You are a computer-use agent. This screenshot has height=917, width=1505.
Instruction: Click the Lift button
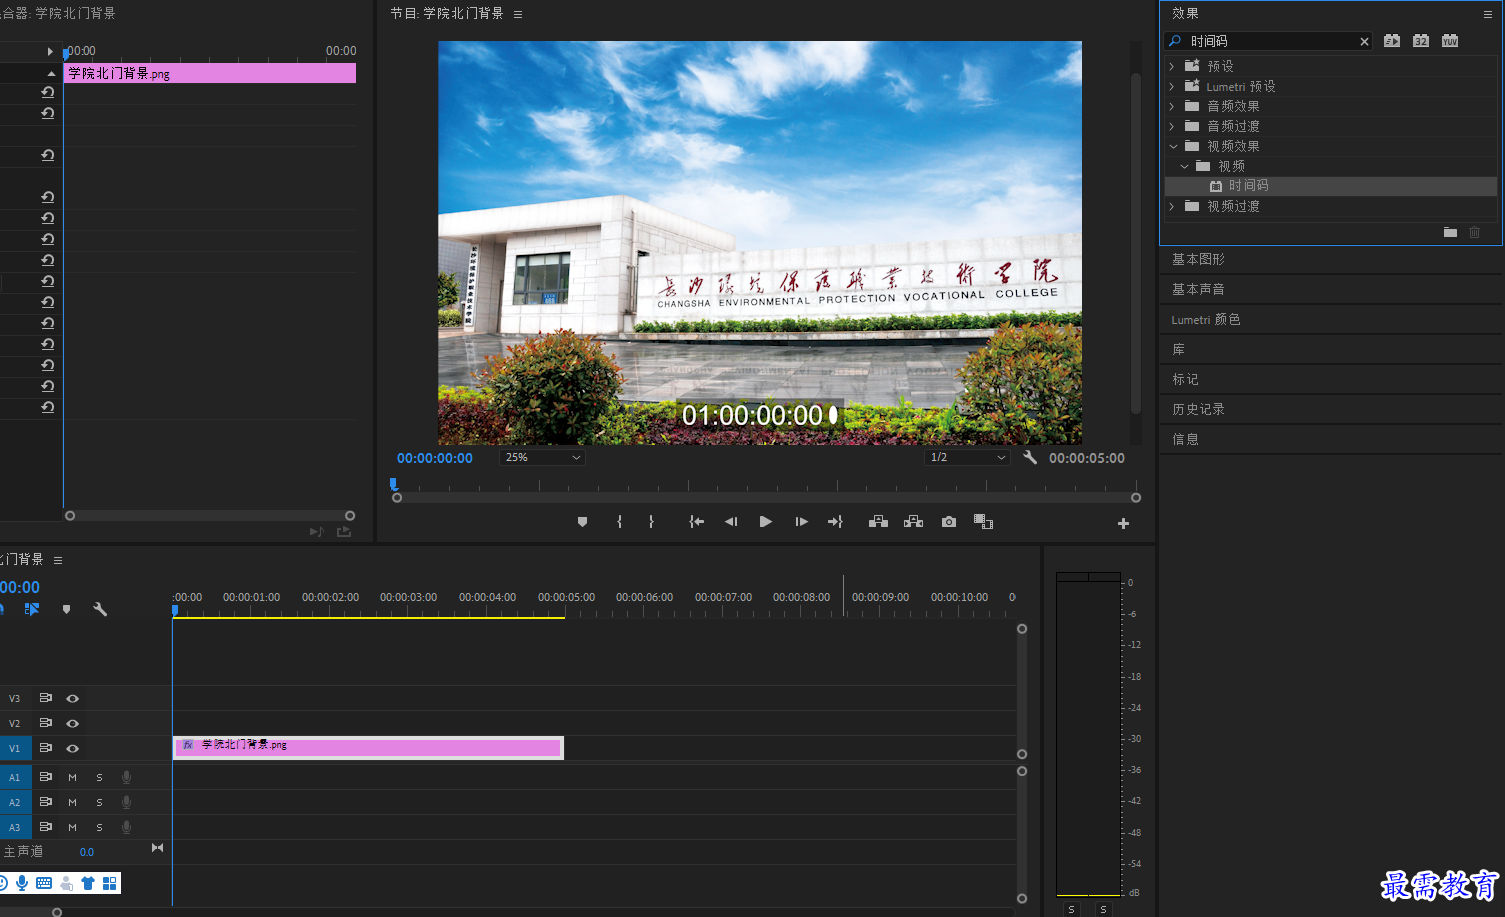(878, 522)
